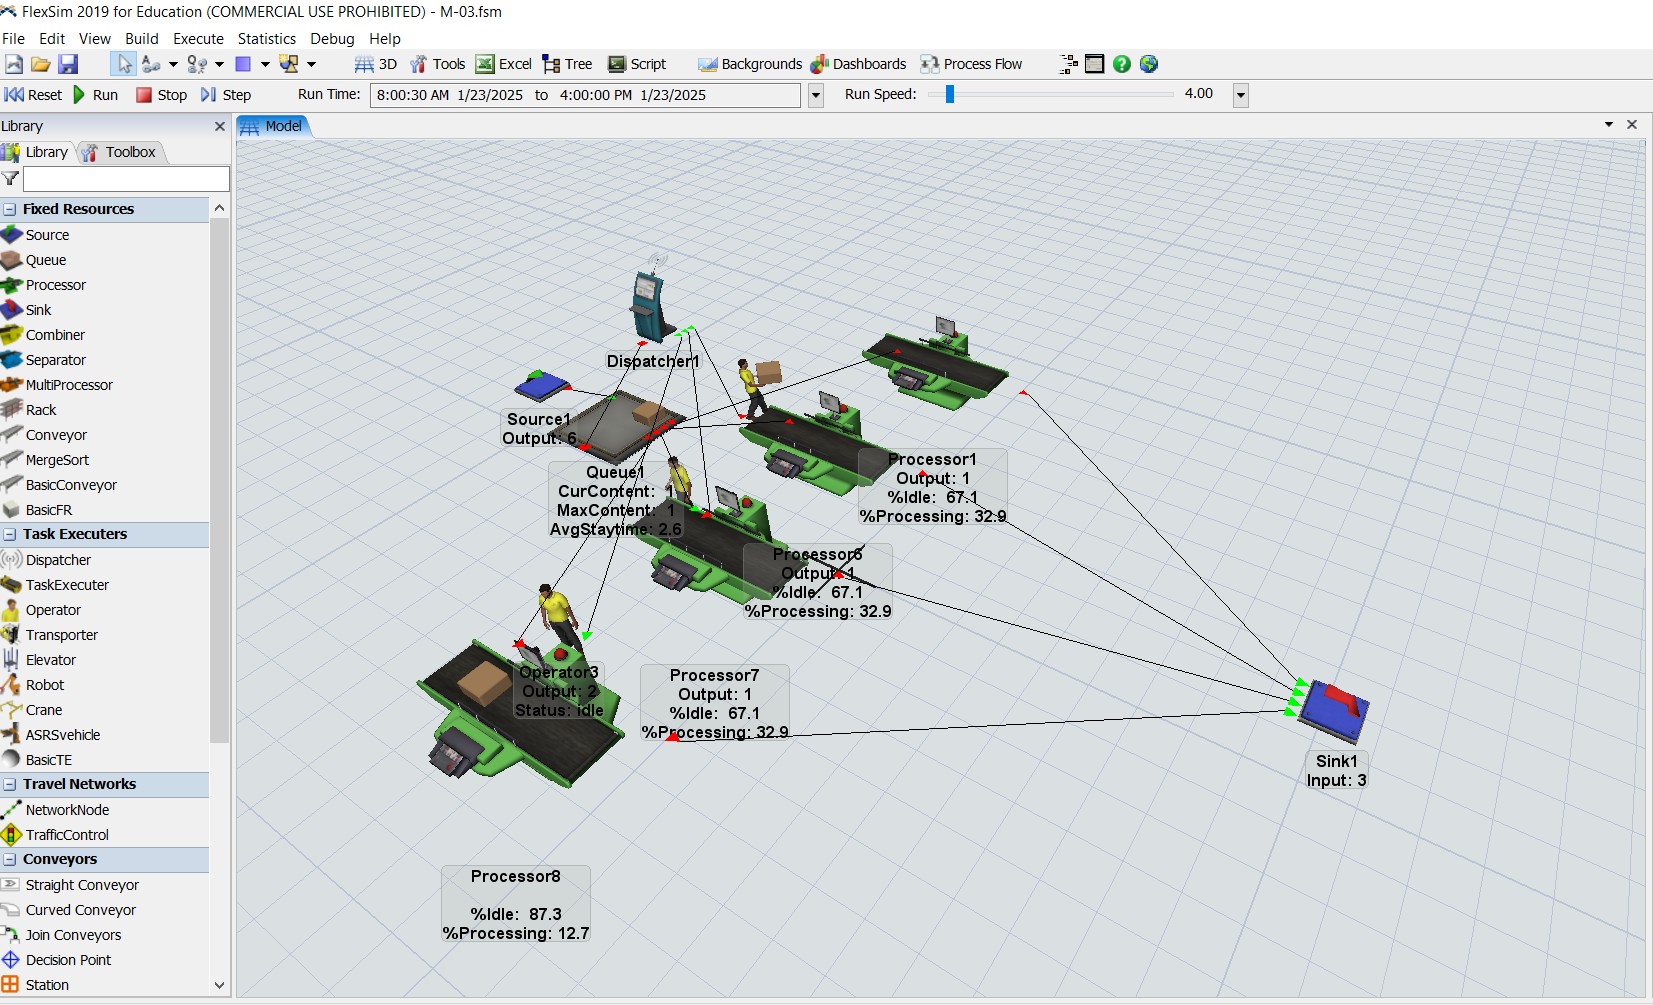Open the Excel interface tool
This screenshot has width=1653, height=1005.
point(503,64)
